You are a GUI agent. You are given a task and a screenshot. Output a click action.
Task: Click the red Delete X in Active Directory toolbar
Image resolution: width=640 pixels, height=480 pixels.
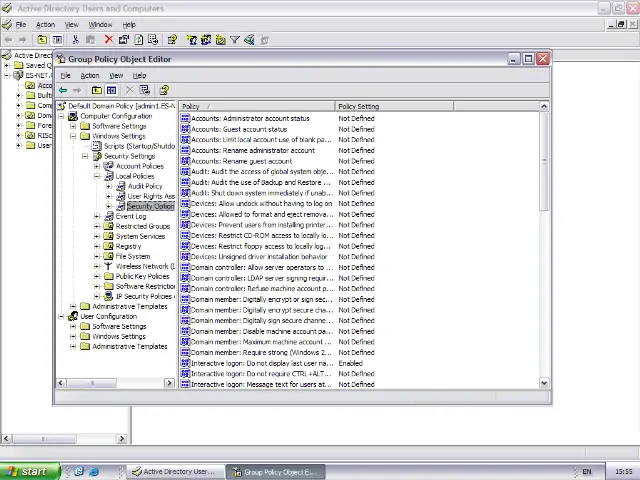[x=109, y=40]
